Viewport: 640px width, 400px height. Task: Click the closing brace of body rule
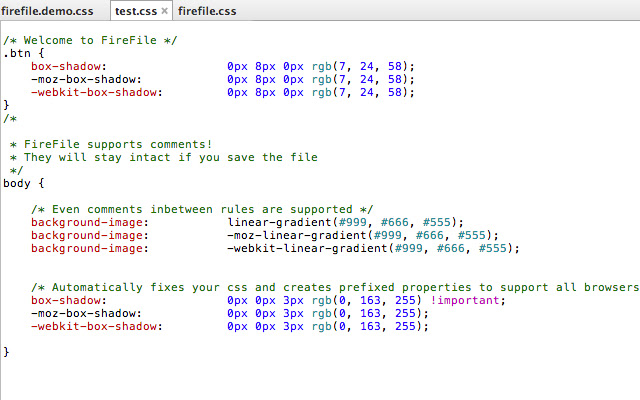point(6,352)
